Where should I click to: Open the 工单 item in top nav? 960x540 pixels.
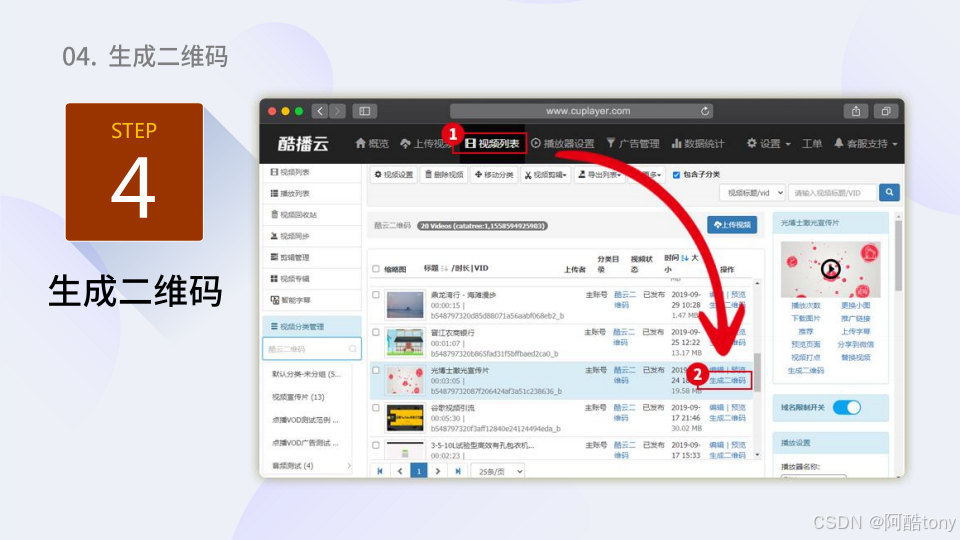(x=812, y=143)
